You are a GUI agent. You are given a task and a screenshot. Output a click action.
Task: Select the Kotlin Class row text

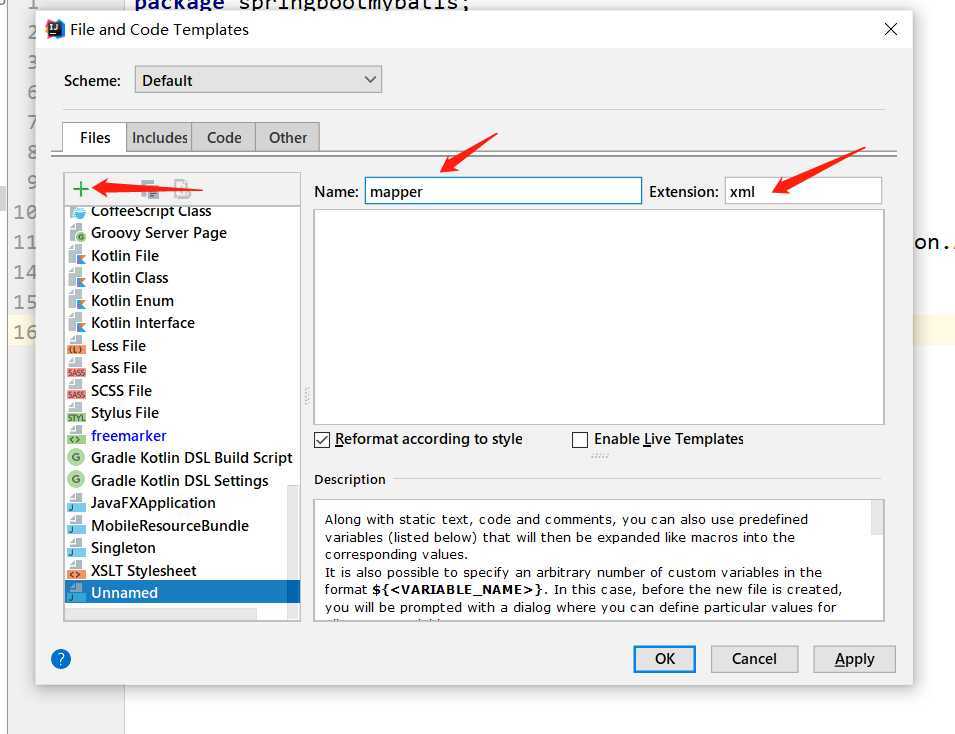tap(129, 278)
